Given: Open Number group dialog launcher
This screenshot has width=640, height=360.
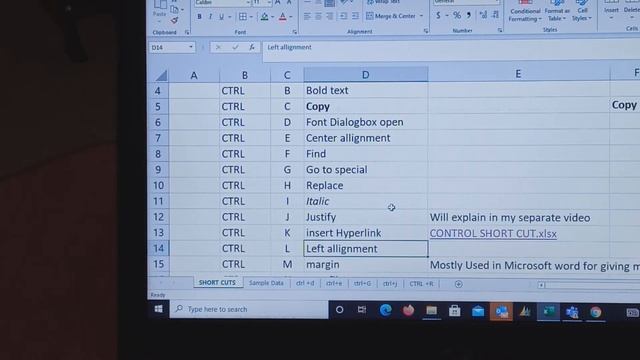Looking at the screenshot, I should 500,30.
